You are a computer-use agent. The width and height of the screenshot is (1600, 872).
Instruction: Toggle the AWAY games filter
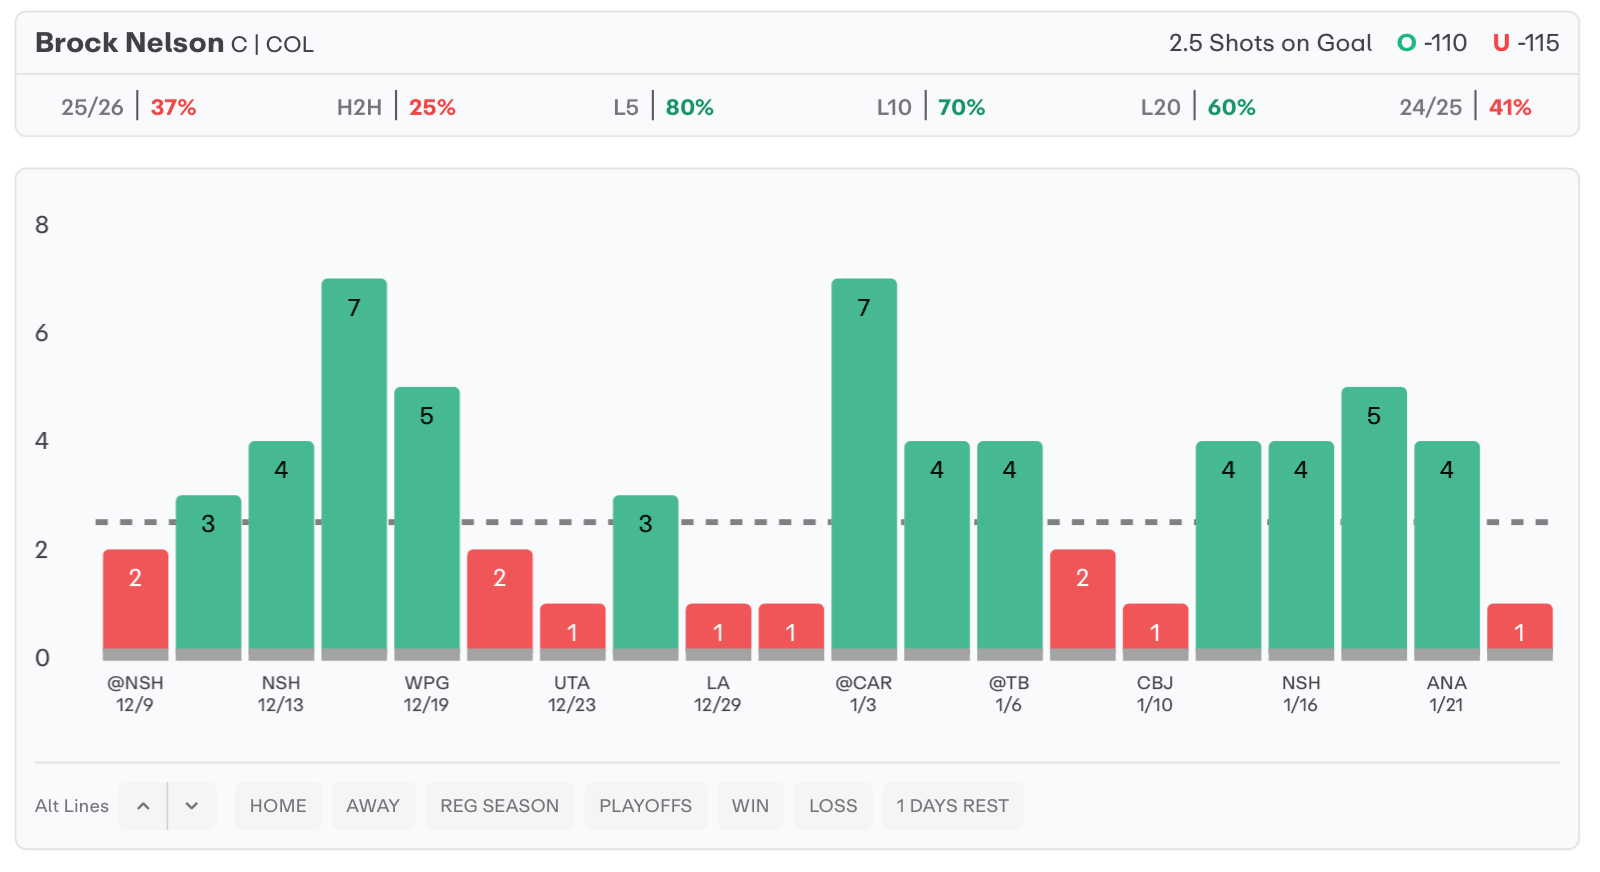373,806
